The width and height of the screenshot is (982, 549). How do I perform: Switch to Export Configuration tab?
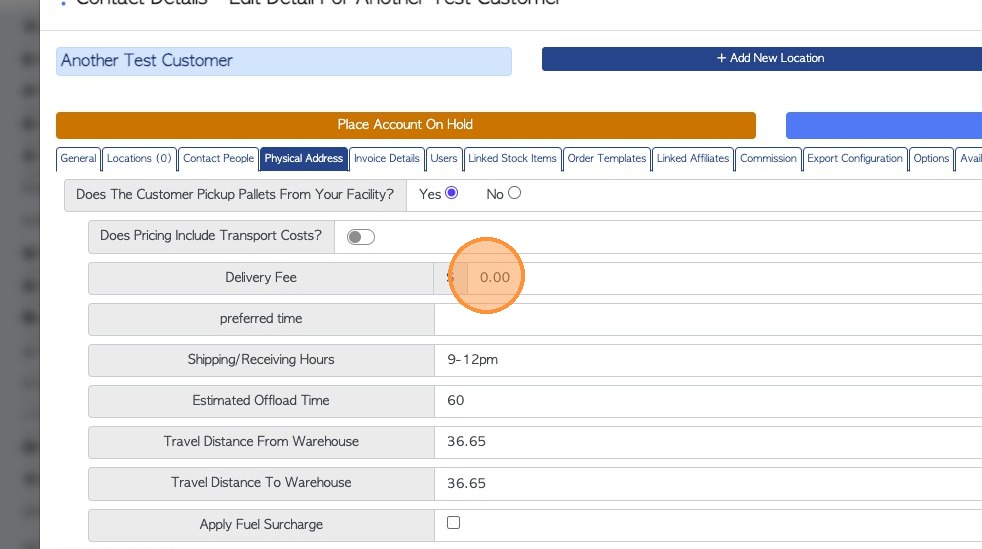click(x=855, y=158)
